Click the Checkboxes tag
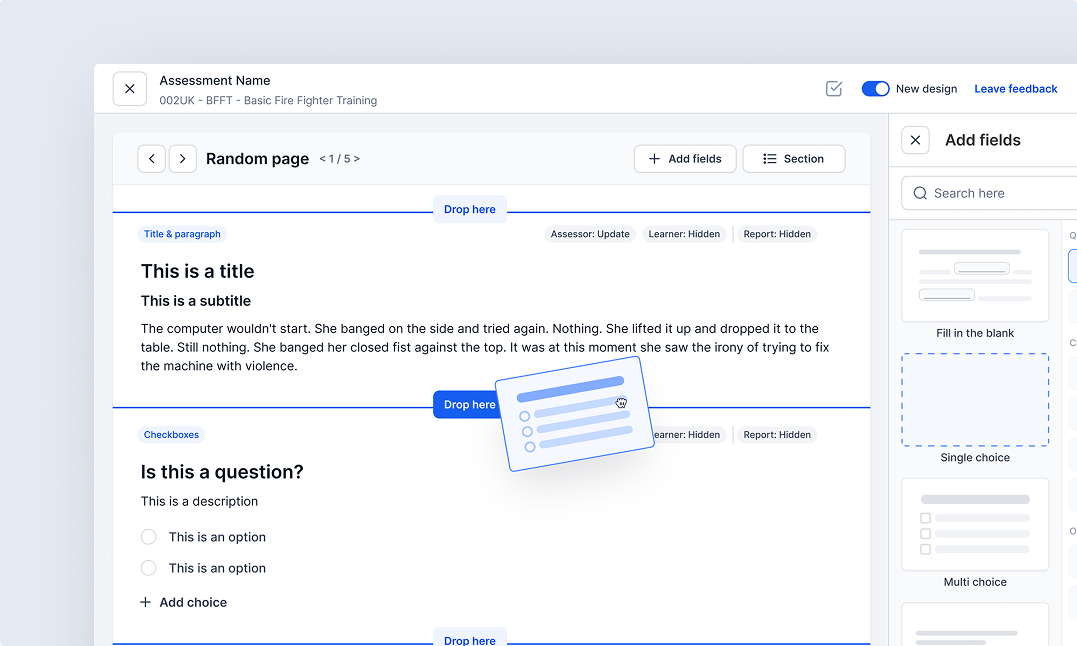The width and height of the screenshot is (1077, 646). 171,435
